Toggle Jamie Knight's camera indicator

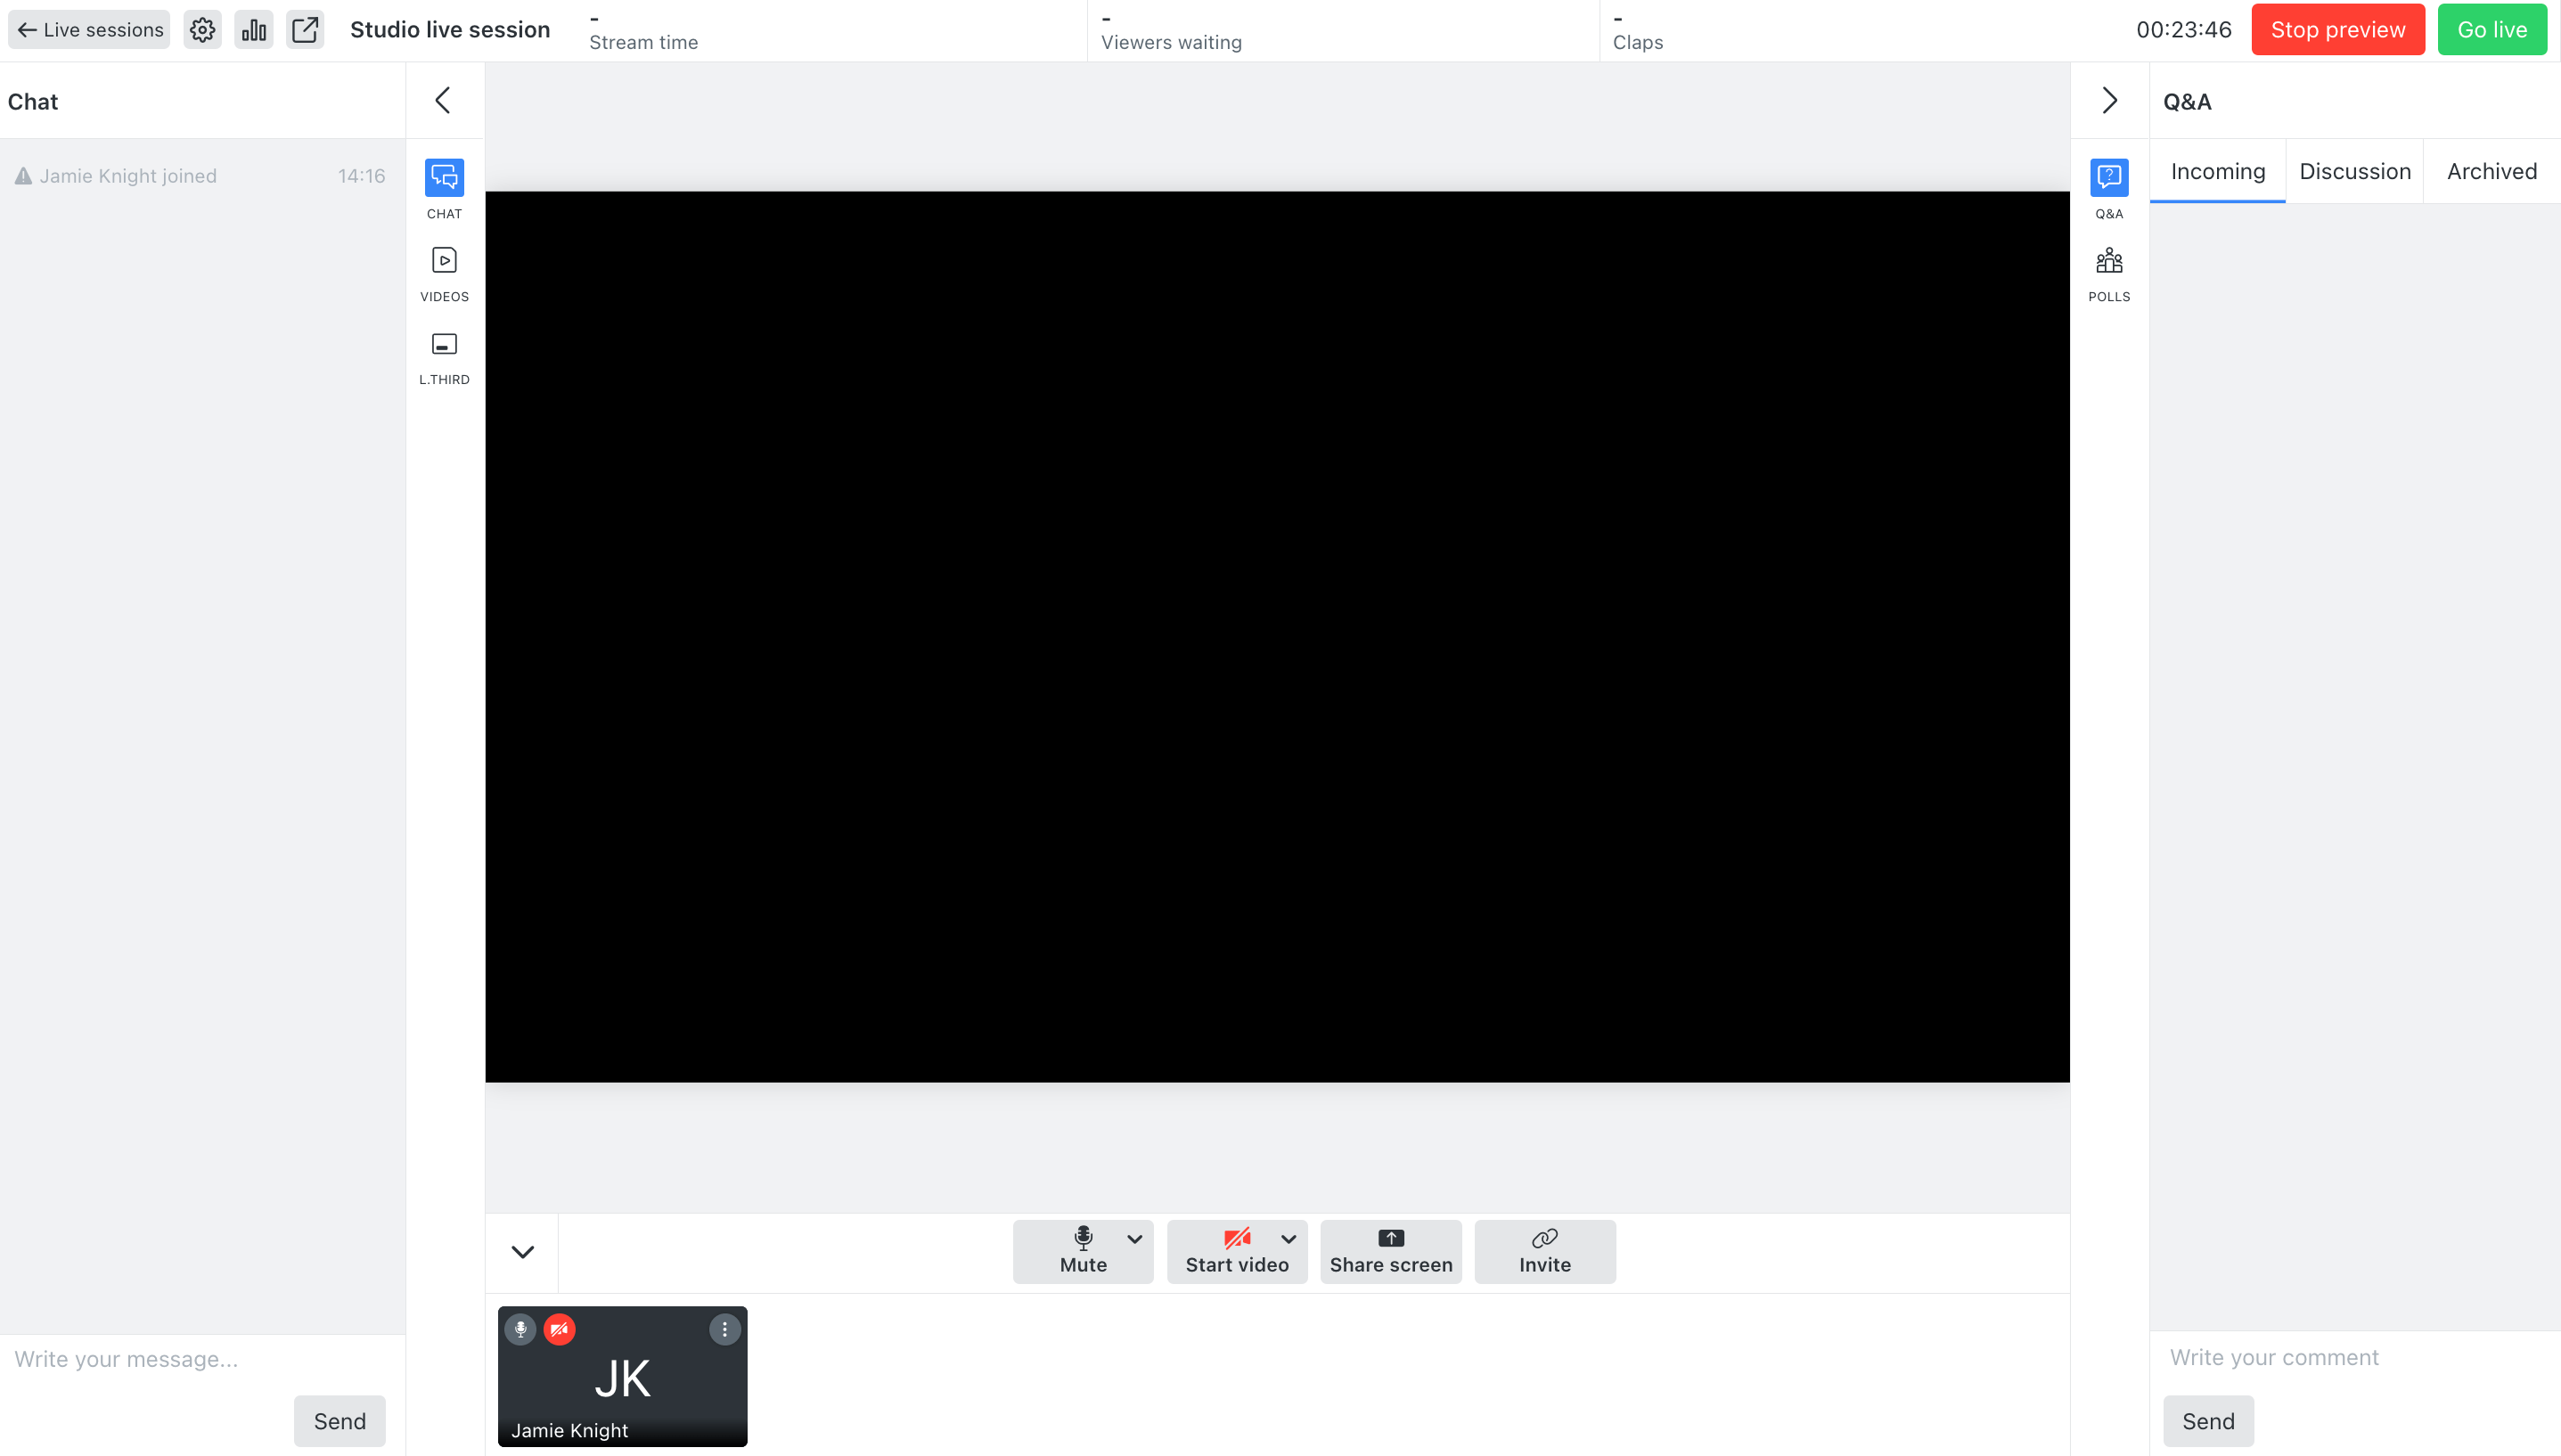point(560,1329)
